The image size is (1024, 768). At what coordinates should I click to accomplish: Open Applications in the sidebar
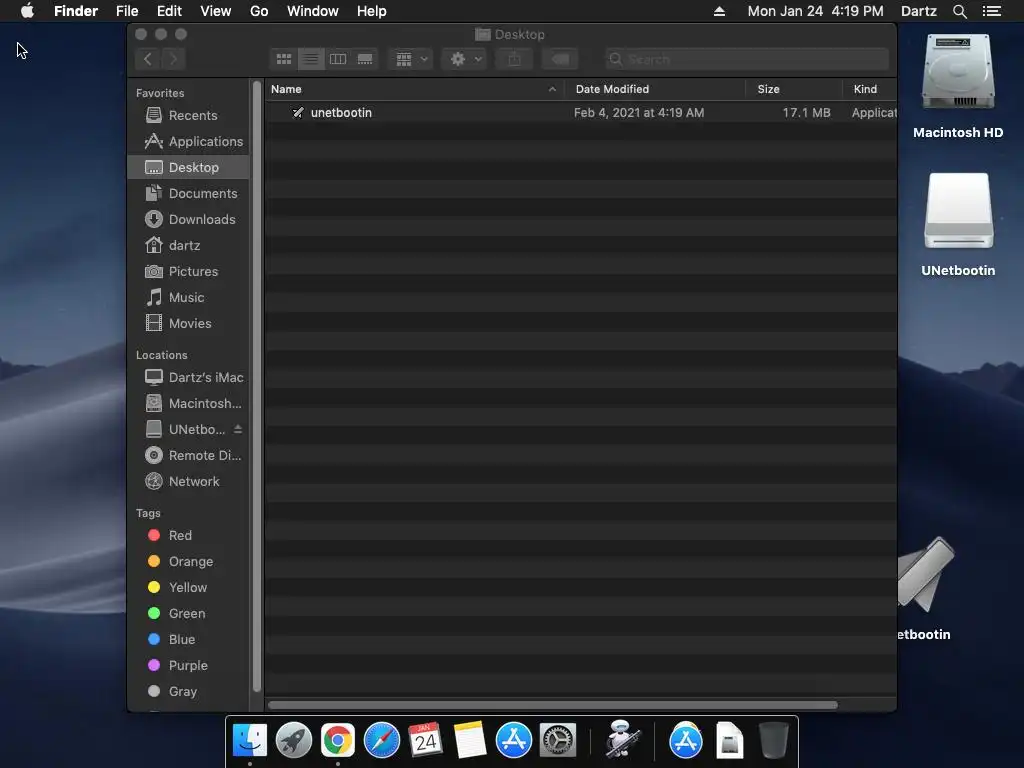188,142
